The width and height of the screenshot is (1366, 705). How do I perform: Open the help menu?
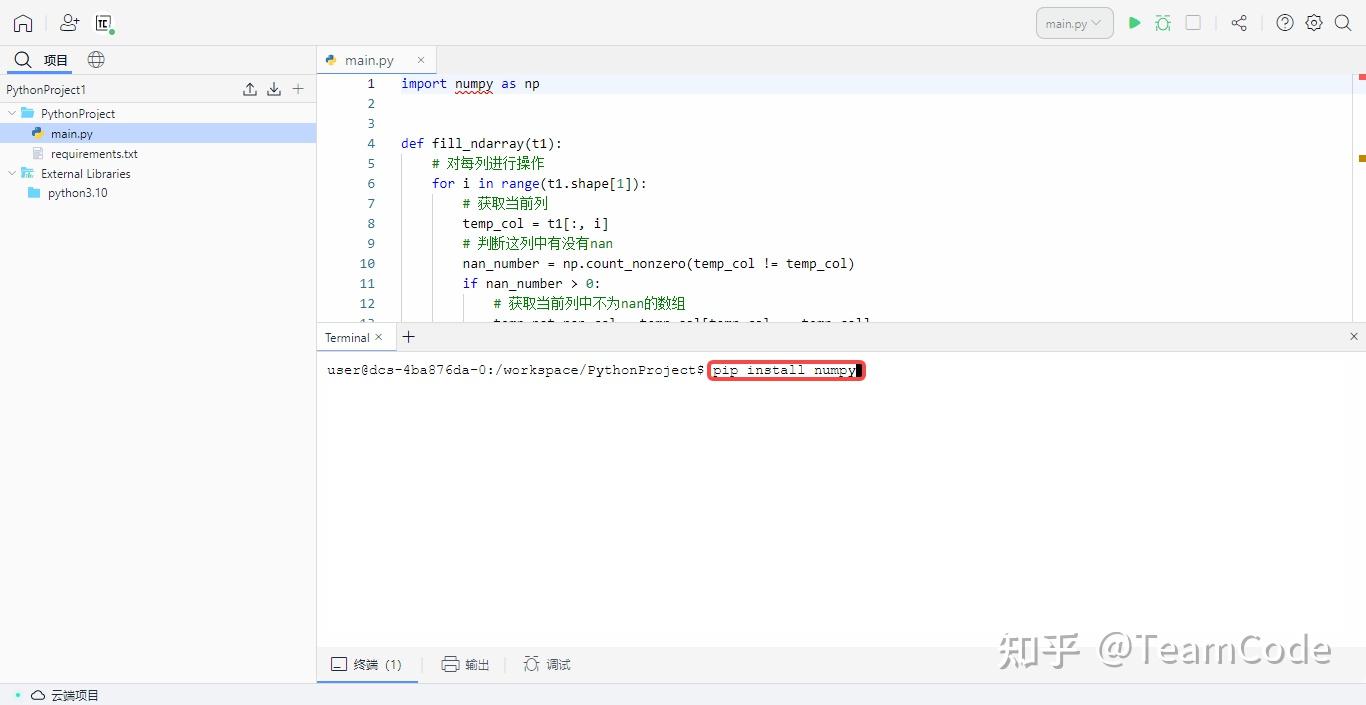coord(1284,22)
